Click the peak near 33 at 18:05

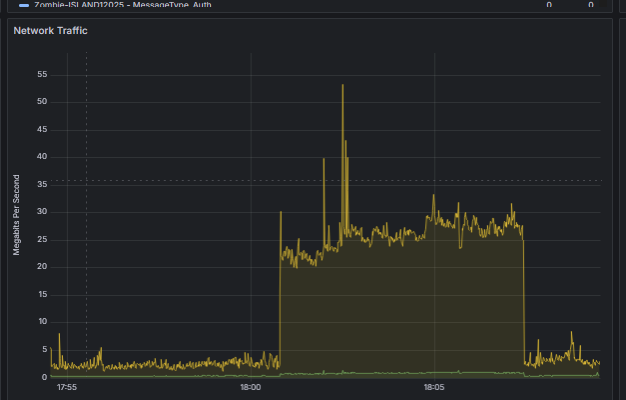point(434,196)
